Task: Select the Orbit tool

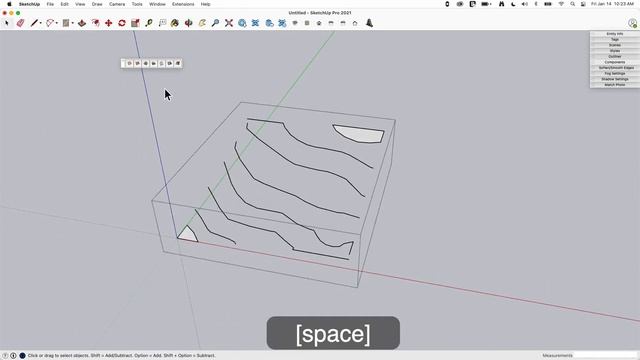Action: coord(189,23)
